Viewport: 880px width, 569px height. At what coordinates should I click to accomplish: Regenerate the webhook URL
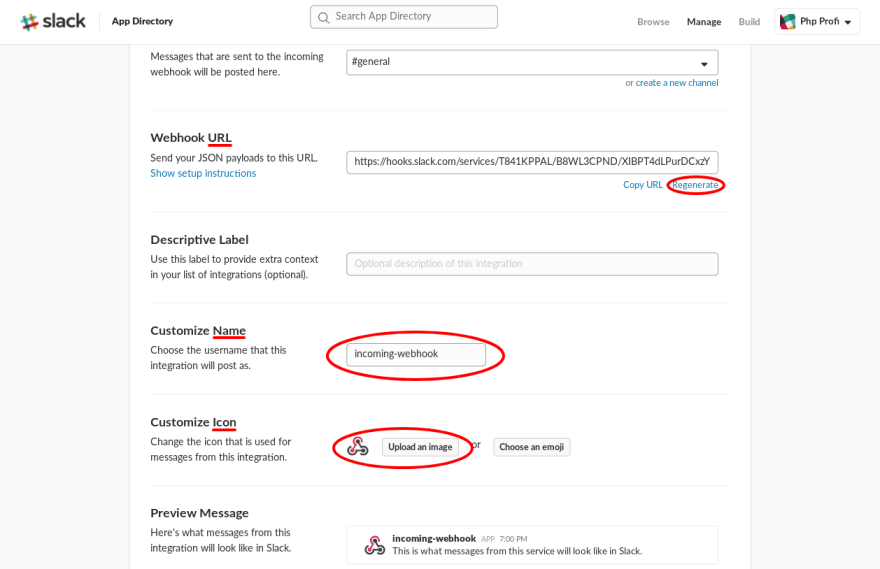pyautogui.click(x=695, y=185)
